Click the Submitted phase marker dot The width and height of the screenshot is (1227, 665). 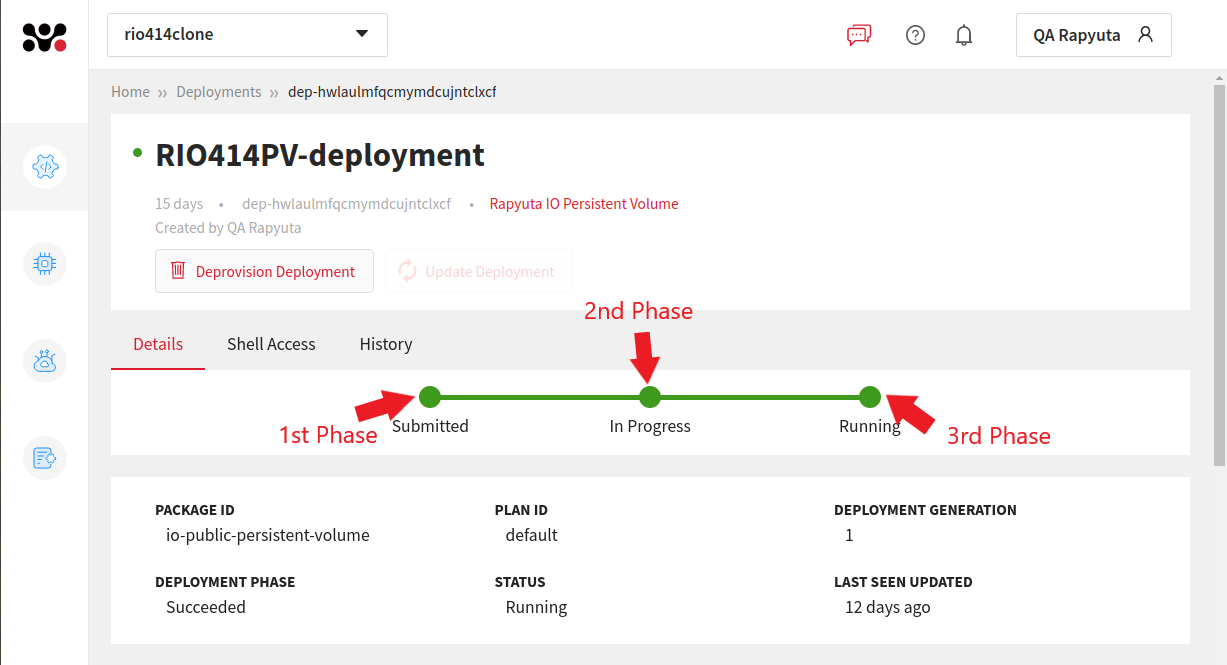pyautogui.click(x=430, y=397)
